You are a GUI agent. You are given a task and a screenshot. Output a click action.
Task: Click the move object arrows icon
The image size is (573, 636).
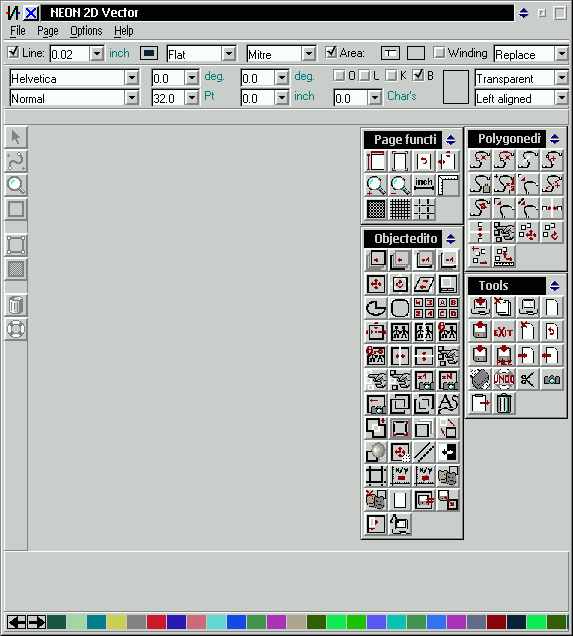click(x=376, y=284)
